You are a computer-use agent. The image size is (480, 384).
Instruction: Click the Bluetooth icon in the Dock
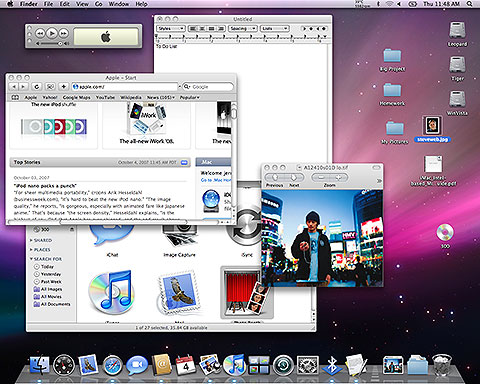coord(332,365)
